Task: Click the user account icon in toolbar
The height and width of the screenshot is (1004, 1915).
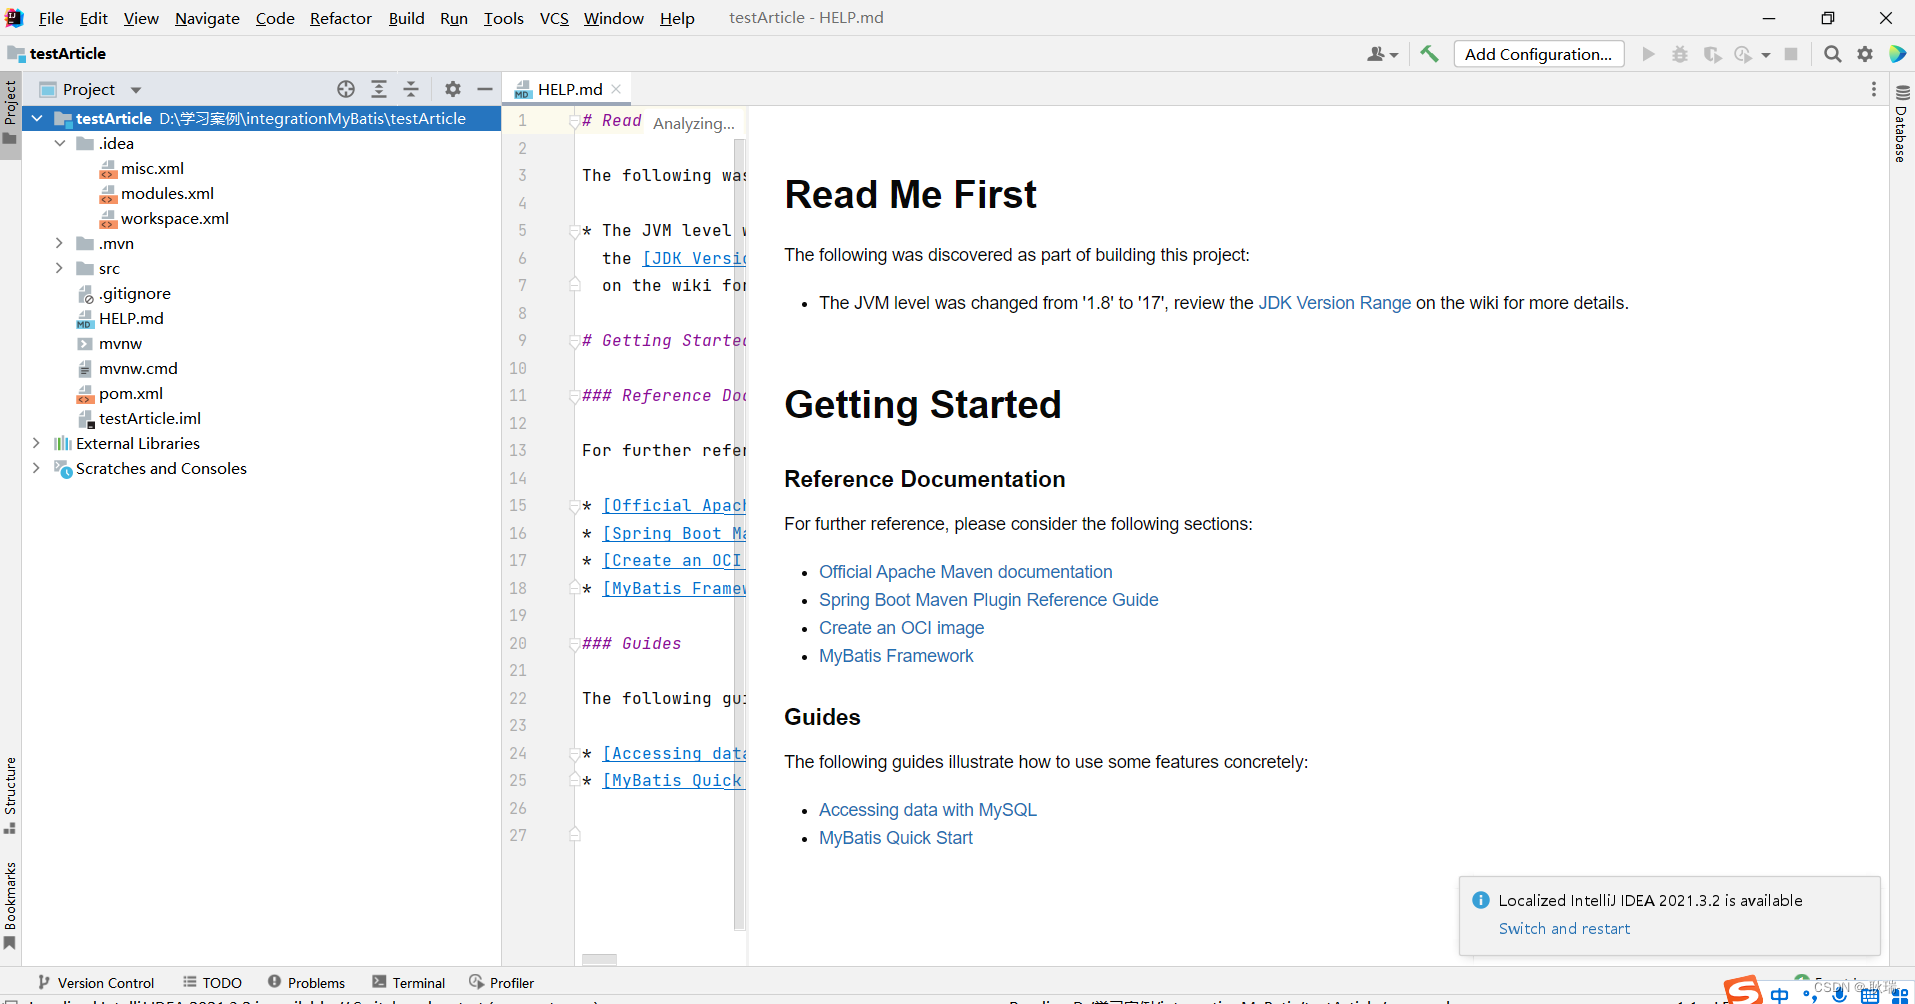Action: pos(1376,54)
